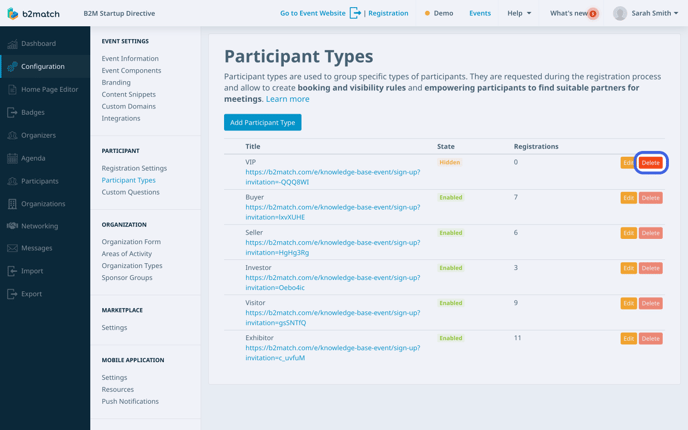
Task: Open Event Components settings
Action: coord(131,70)
